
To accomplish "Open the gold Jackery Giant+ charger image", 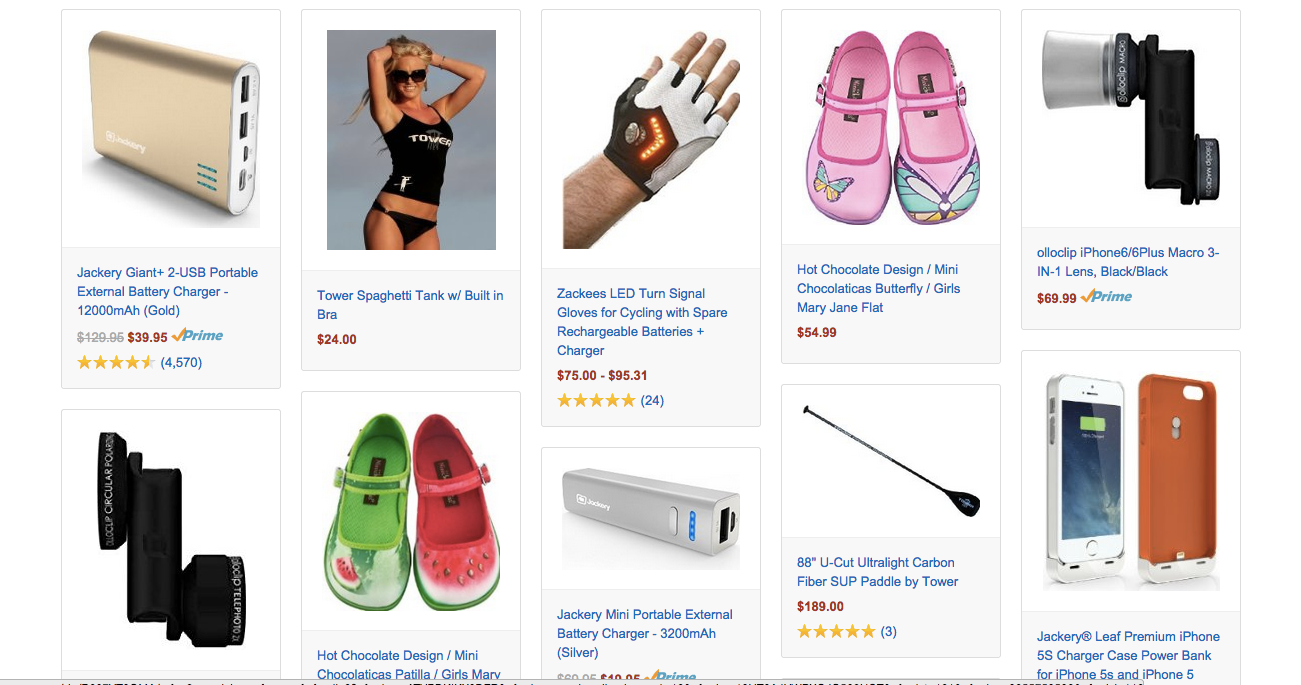I will point(171,129).
